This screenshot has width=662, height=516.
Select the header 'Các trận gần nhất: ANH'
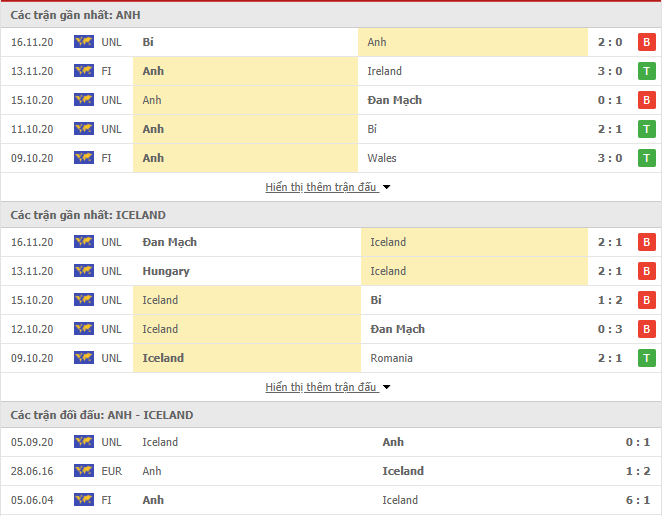(x=76, y=15)
